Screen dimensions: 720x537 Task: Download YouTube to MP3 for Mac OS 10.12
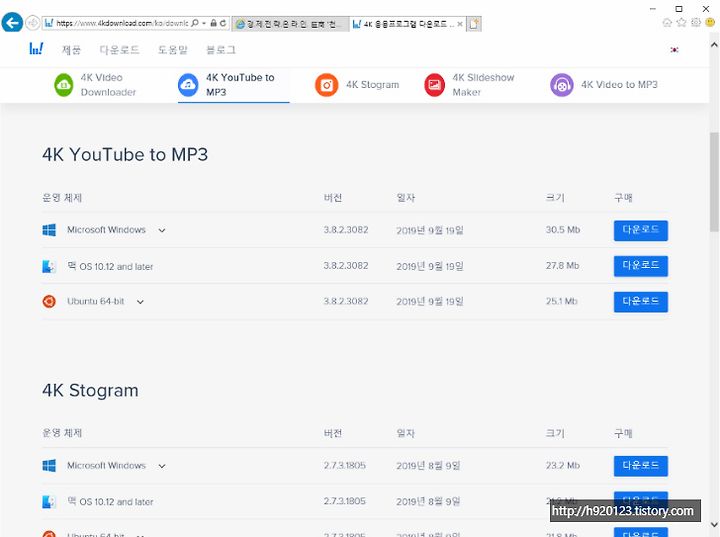(641, 266)
